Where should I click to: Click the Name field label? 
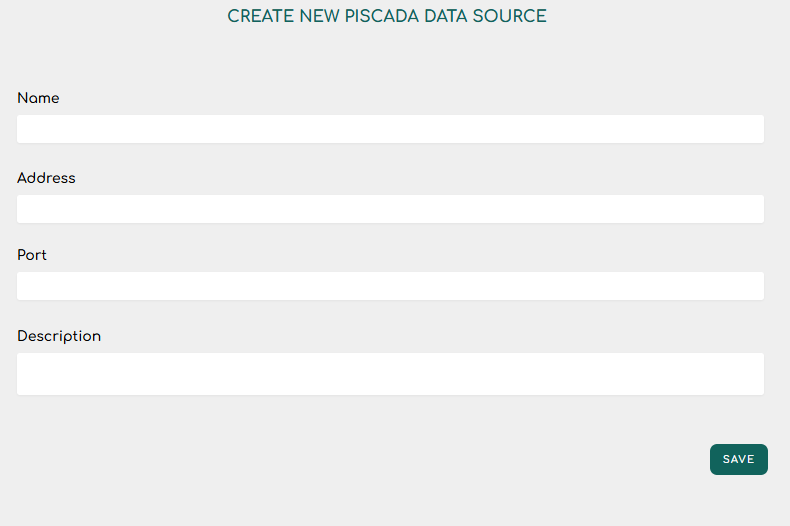tap(38, 98)
